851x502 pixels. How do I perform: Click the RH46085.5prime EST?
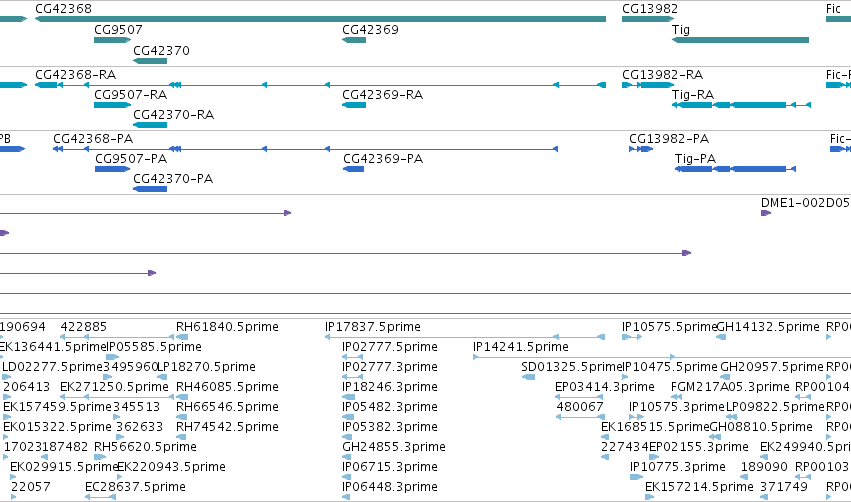pyautogui.click(x=182, y=397)
